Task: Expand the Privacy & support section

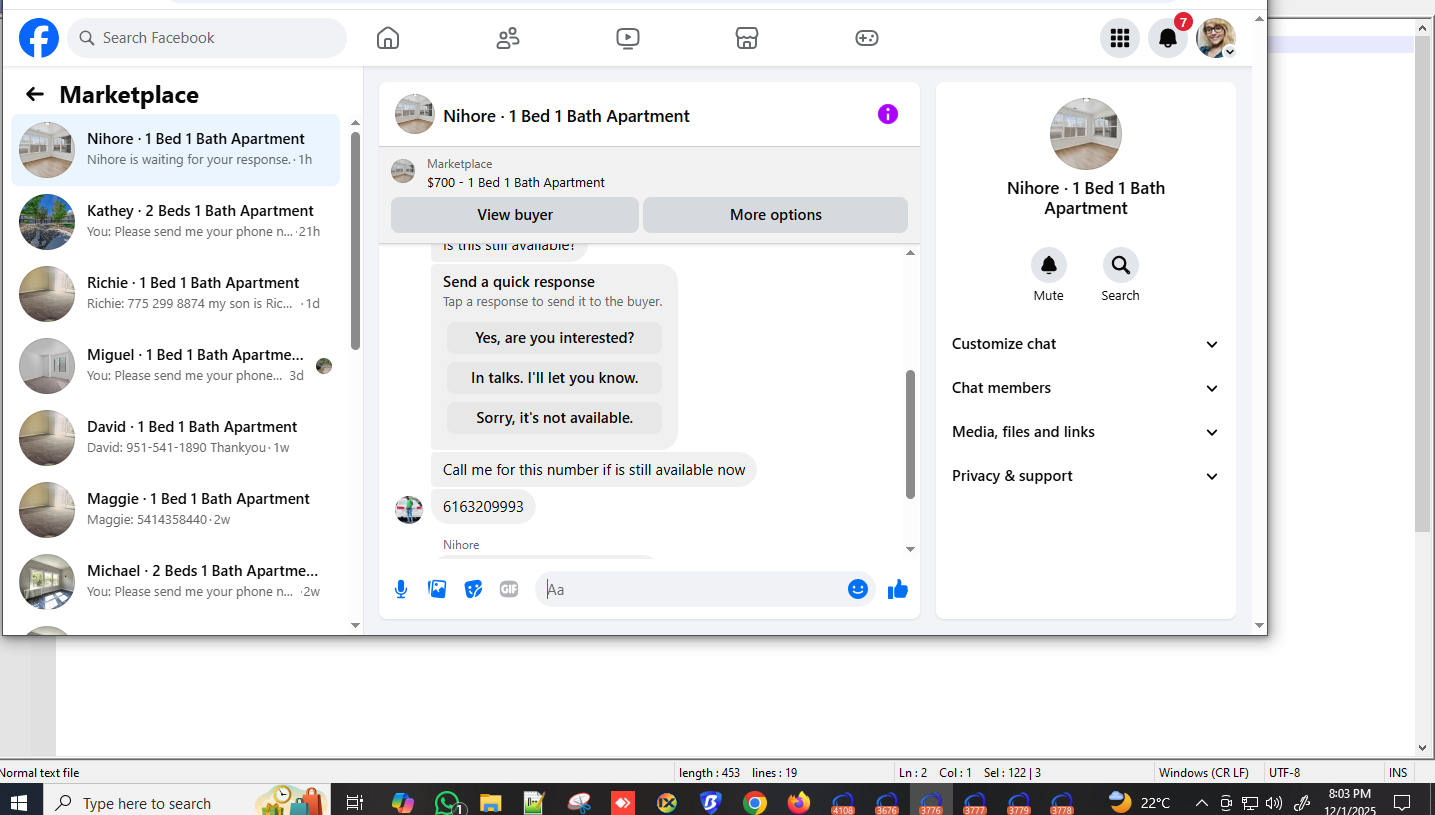Action: click(x=1086, y=476)
